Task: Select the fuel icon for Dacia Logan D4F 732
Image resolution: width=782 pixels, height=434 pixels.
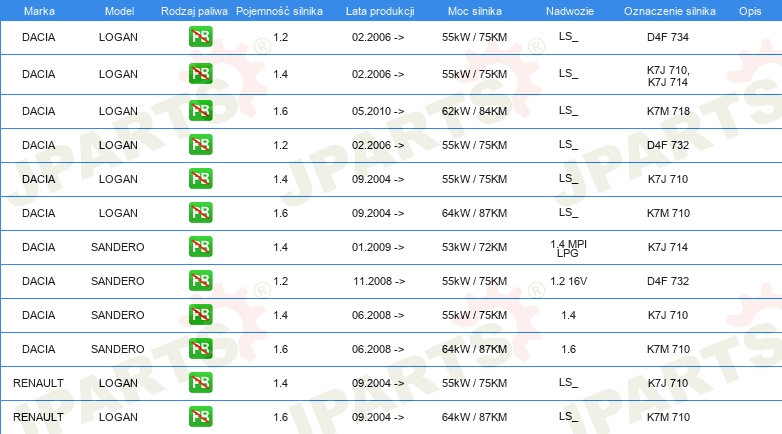Action: (200, 145)
